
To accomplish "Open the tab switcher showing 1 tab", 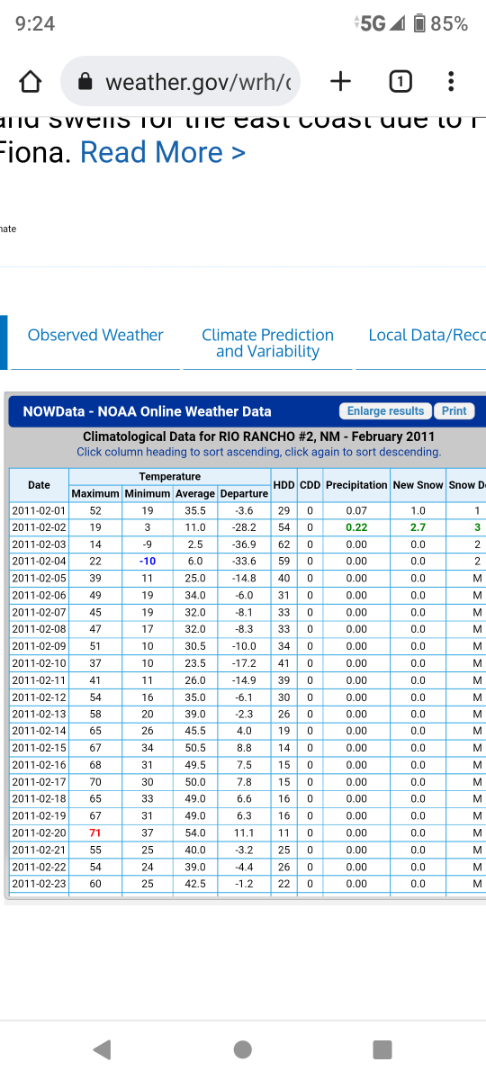I will click(401, 82).
